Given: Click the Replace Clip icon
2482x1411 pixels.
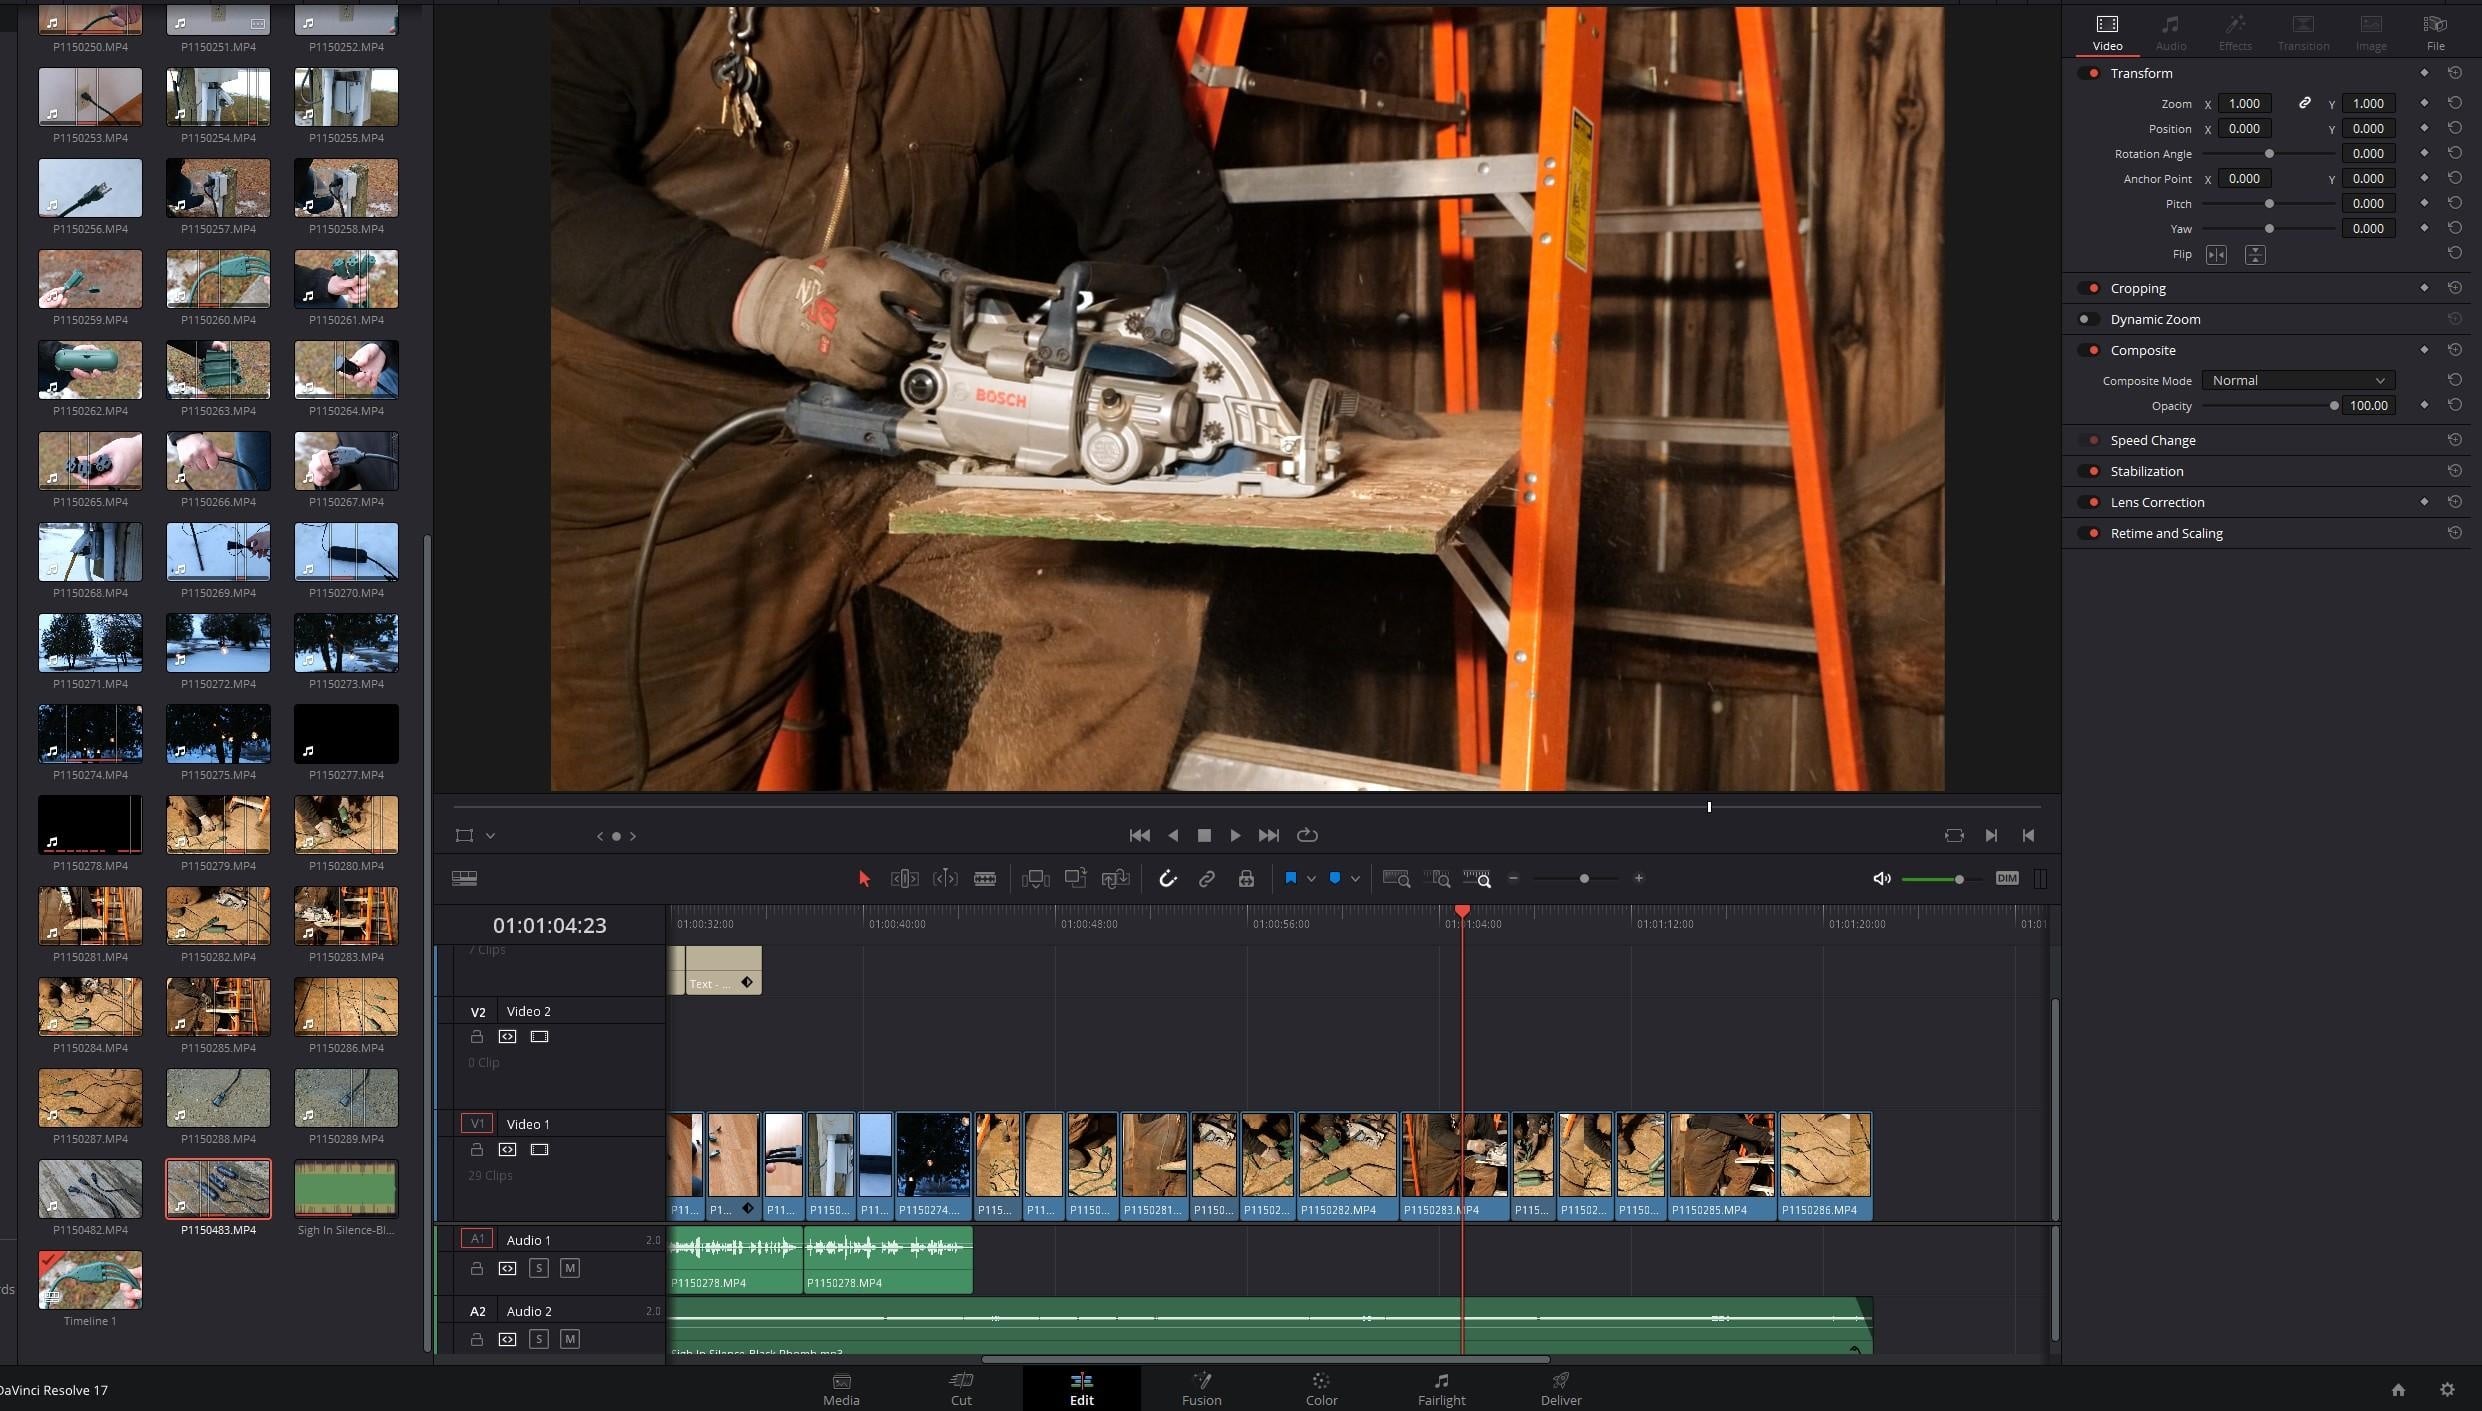Looking at the screenshot, I should [1116, 878].
